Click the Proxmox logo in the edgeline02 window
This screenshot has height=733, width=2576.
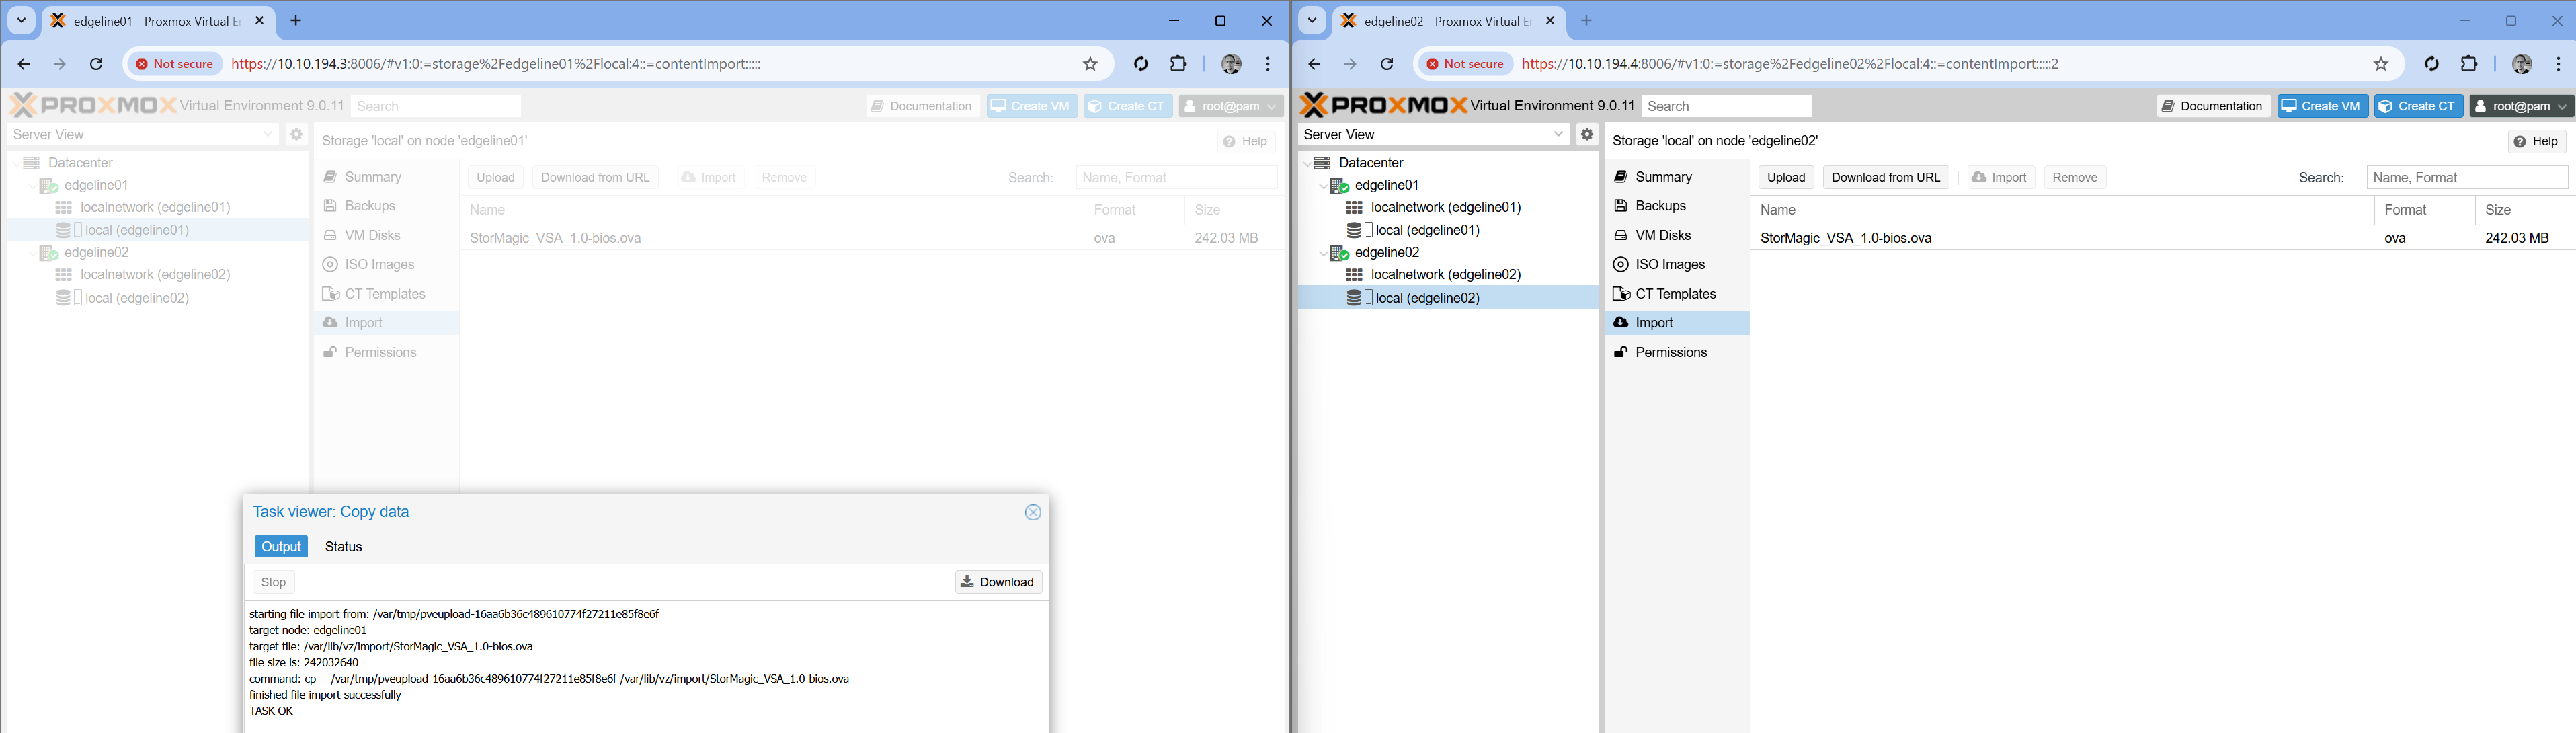[1383, 105]
